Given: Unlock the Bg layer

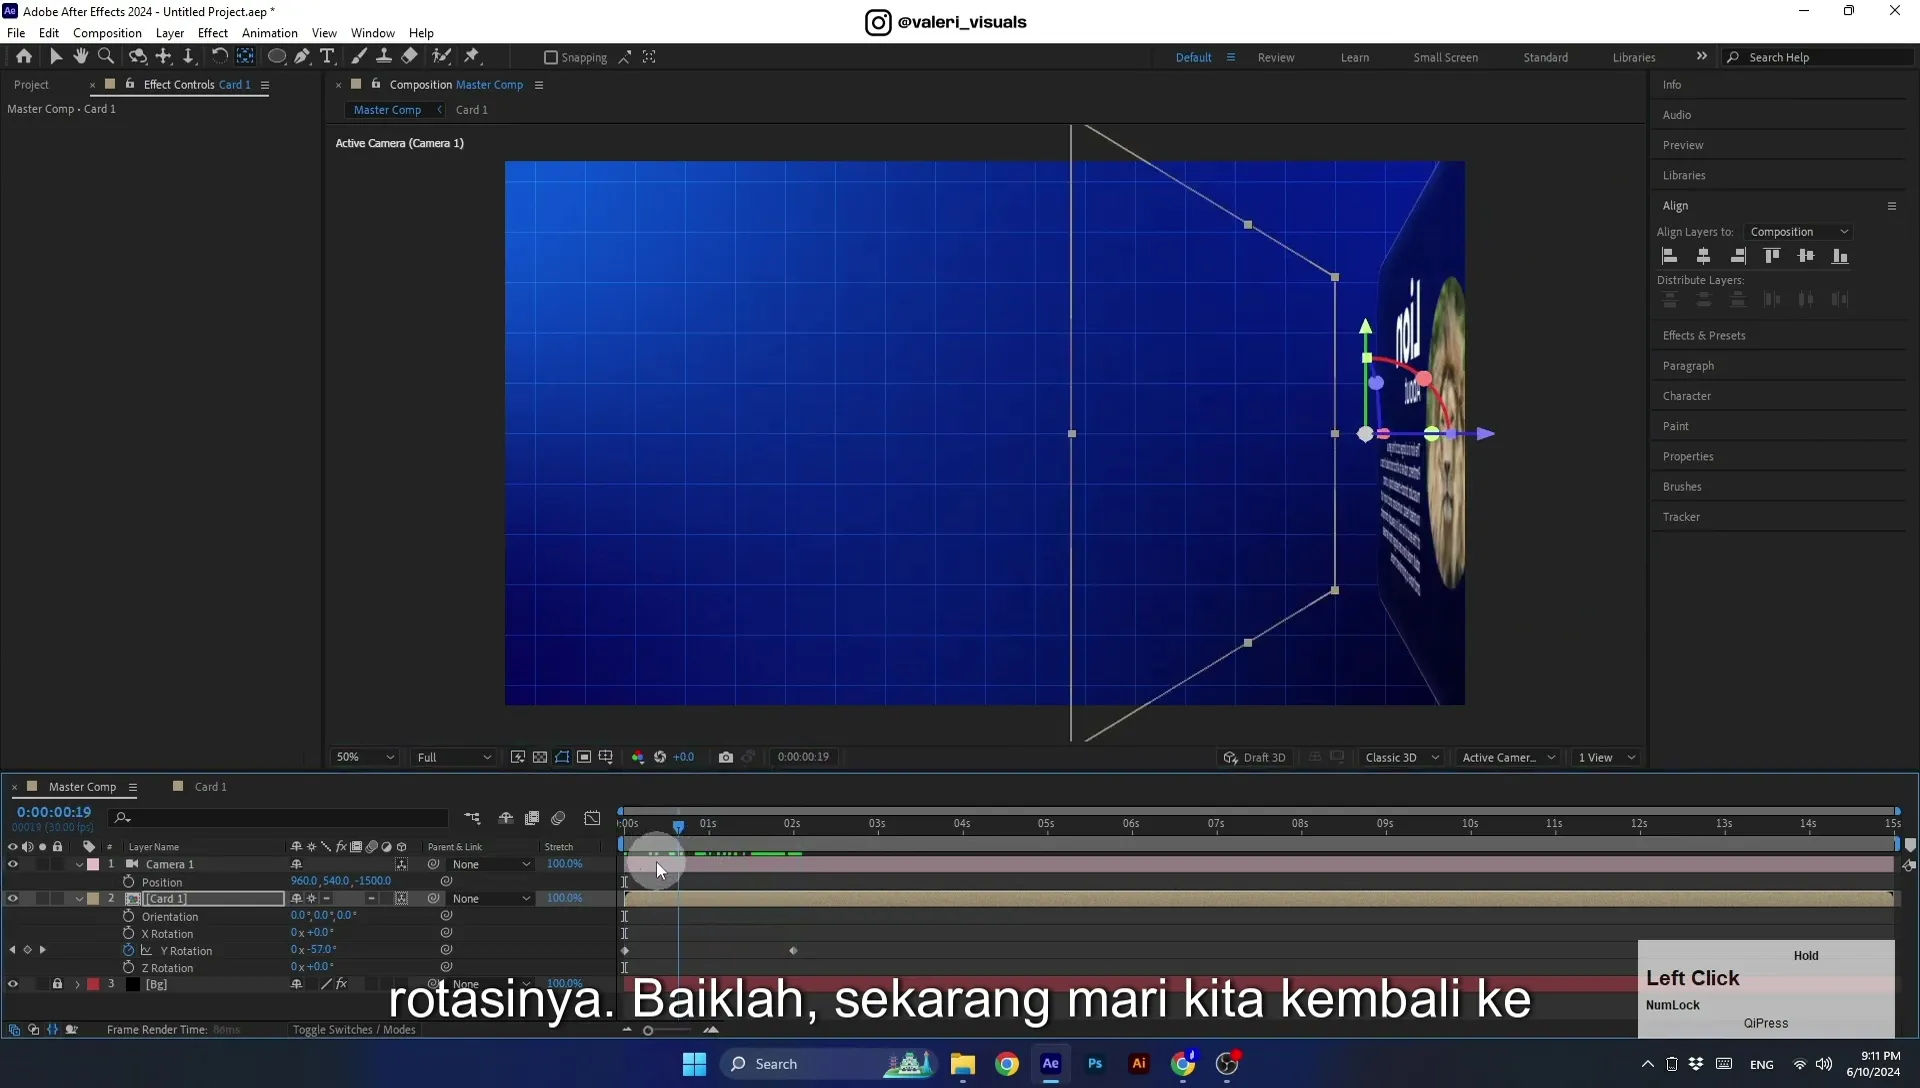Looking at the screenshot, I should (x=57, y=985).
